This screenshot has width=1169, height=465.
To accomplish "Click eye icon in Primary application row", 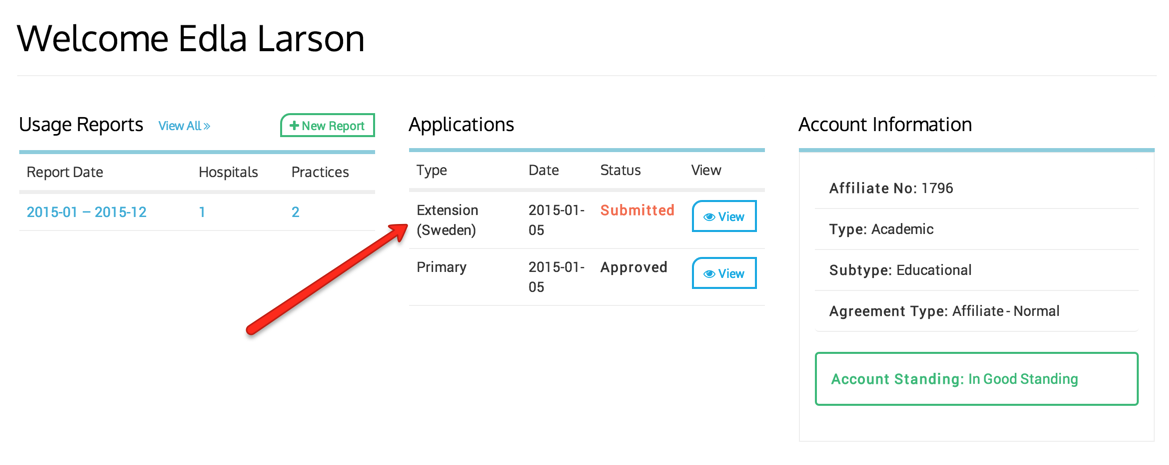I will tap(709, 274).
